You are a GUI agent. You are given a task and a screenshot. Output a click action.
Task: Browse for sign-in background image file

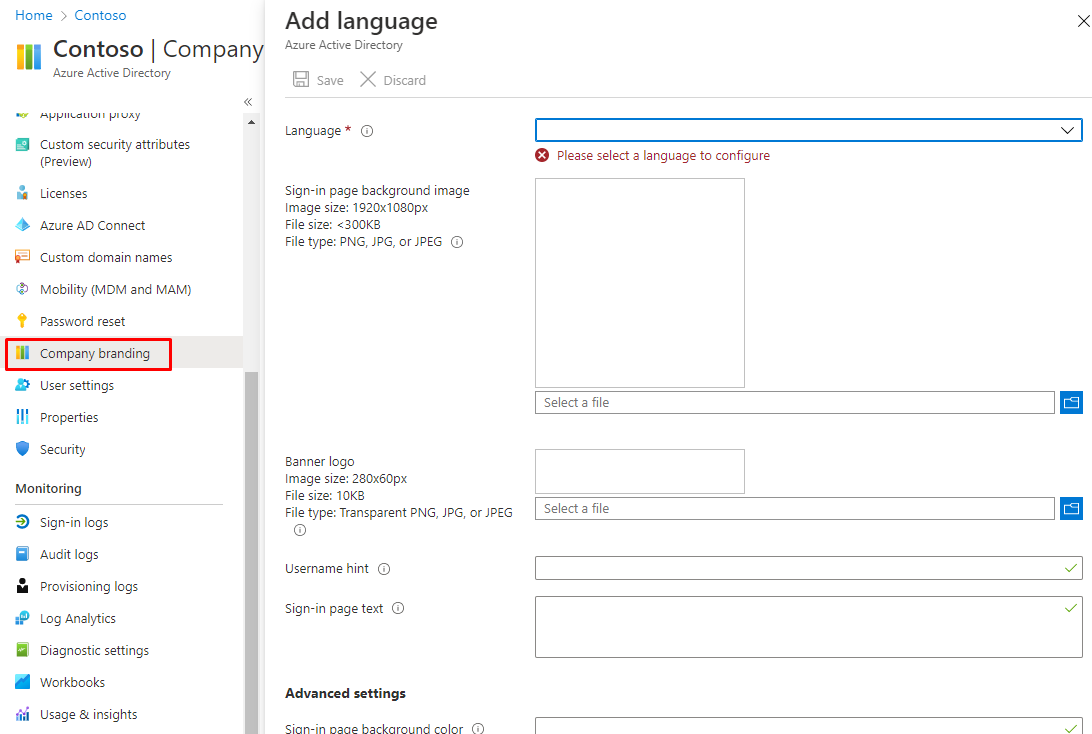click(1071, 402)
